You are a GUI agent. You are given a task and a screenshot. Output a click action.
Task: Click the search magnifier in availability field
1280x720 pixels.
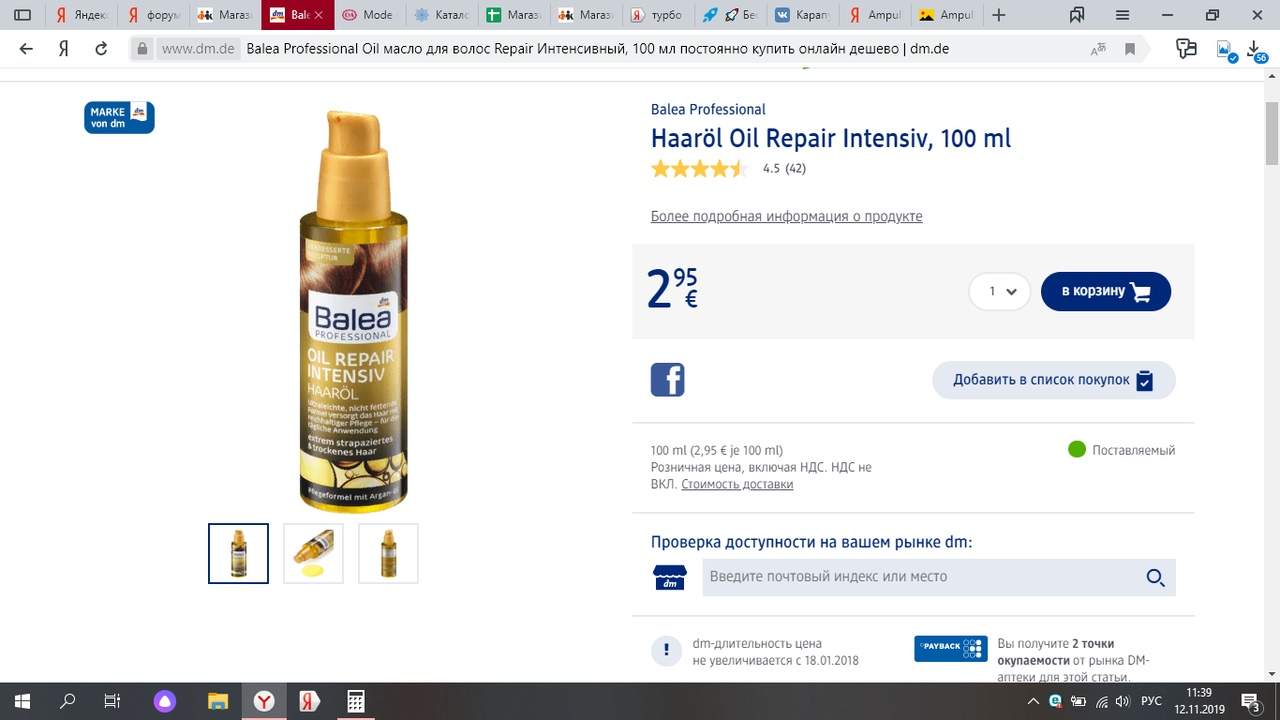tap(1155, 577)
